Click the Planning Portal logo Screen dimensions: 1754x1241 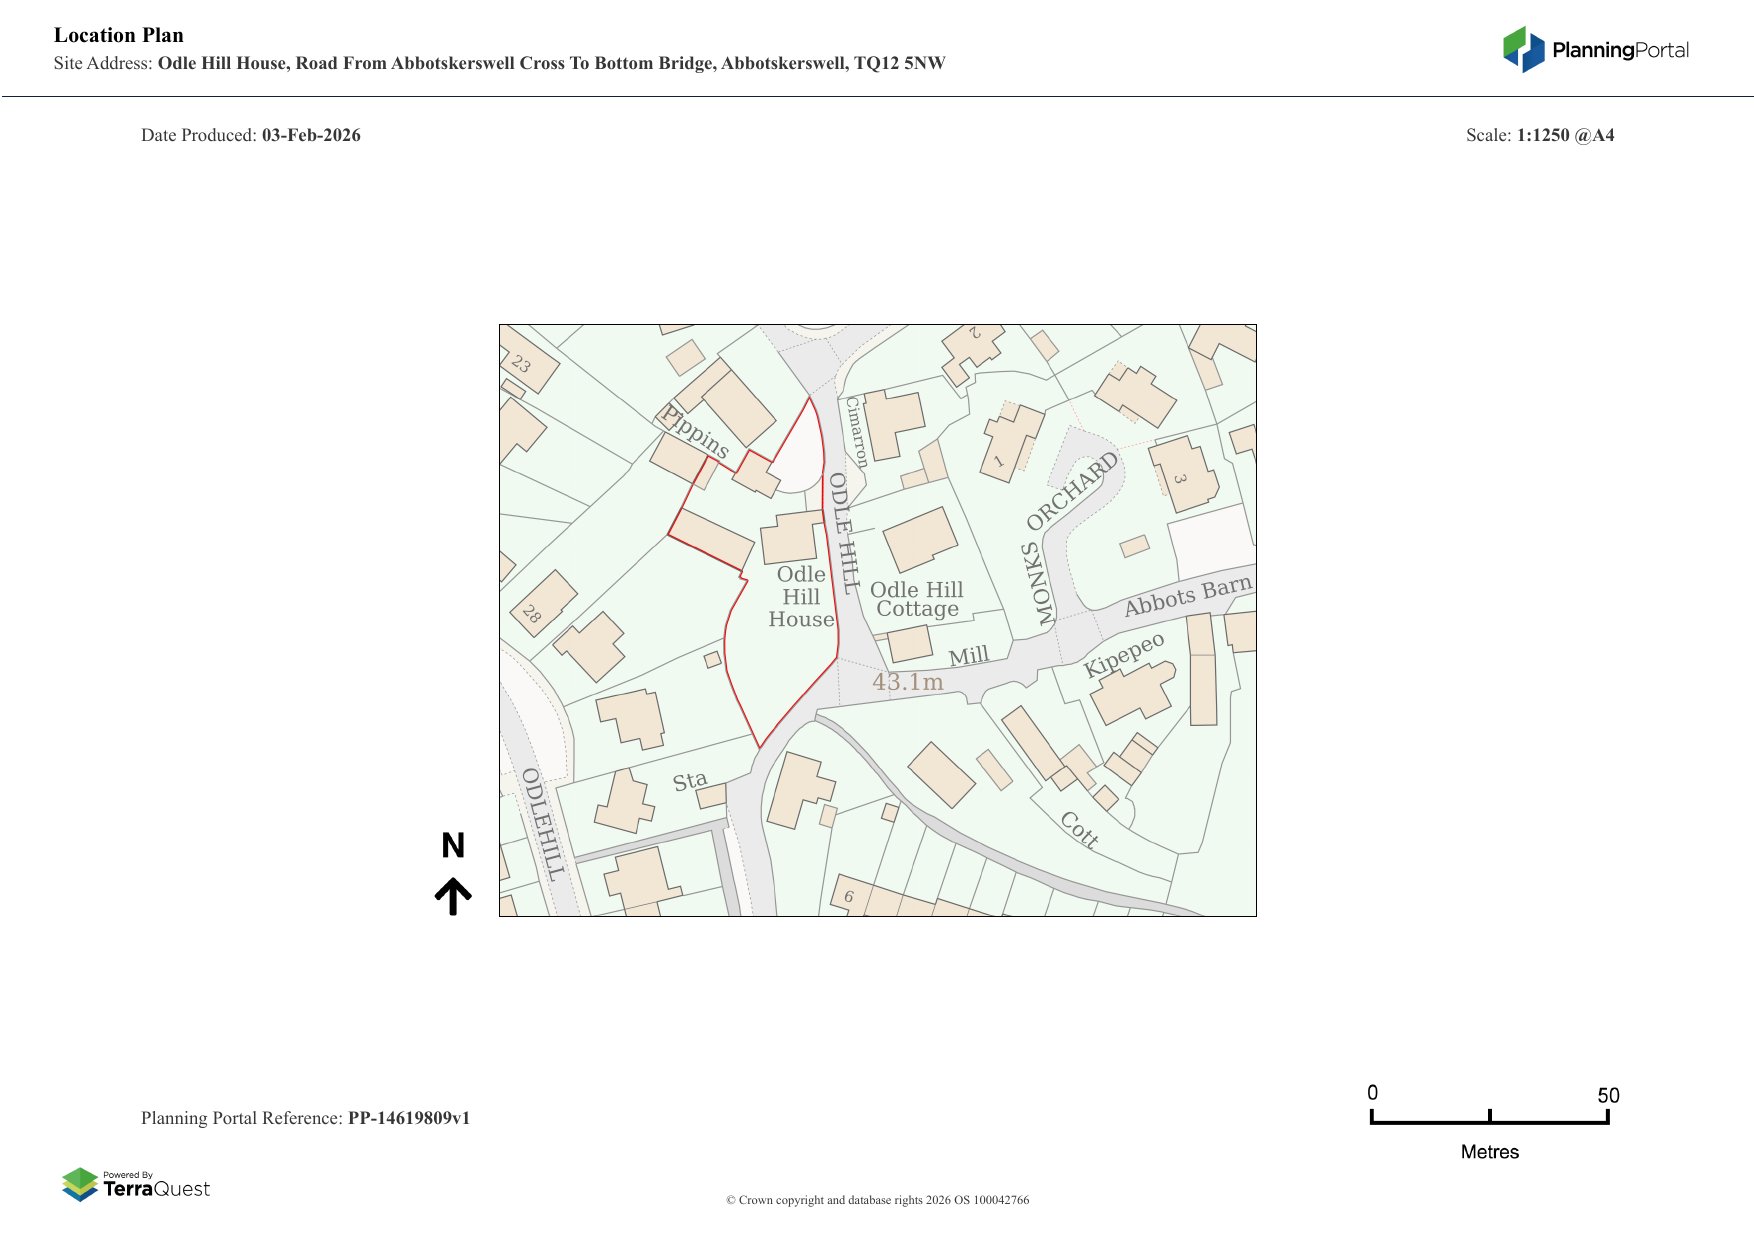coord(1595,50)
